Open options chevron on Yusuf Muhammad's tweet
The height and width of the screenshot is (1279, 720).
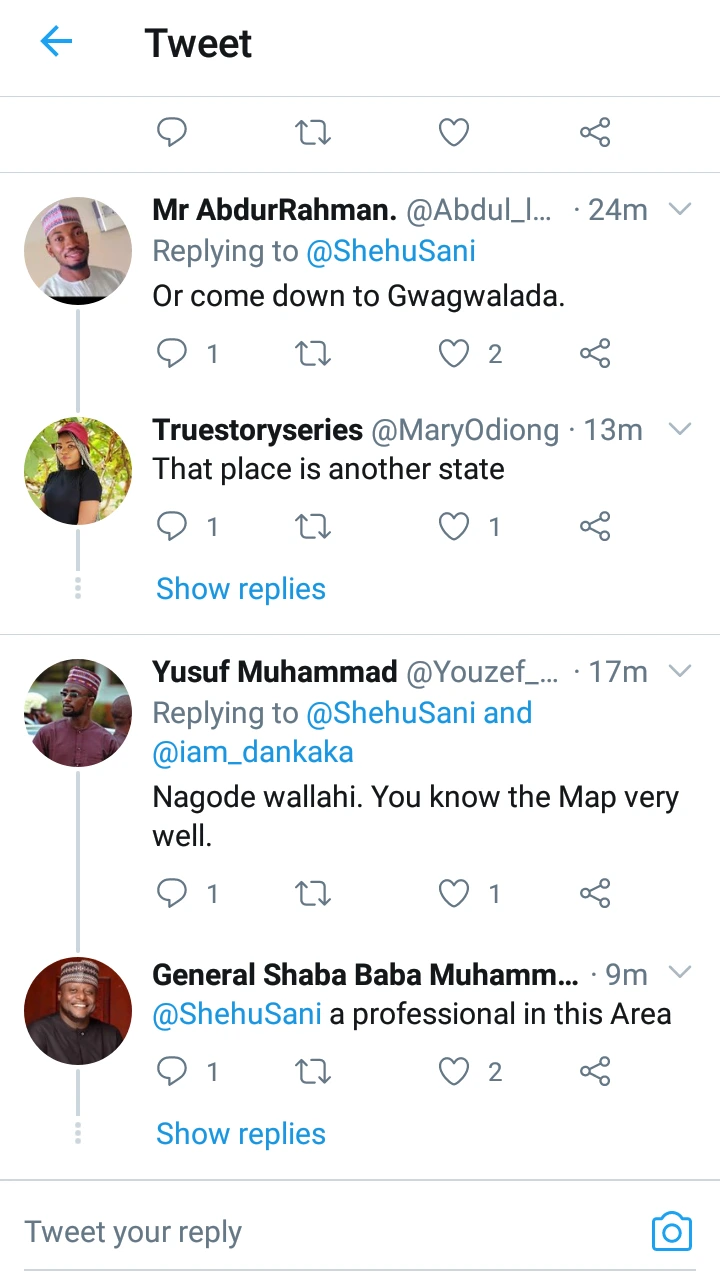(680, 671)
